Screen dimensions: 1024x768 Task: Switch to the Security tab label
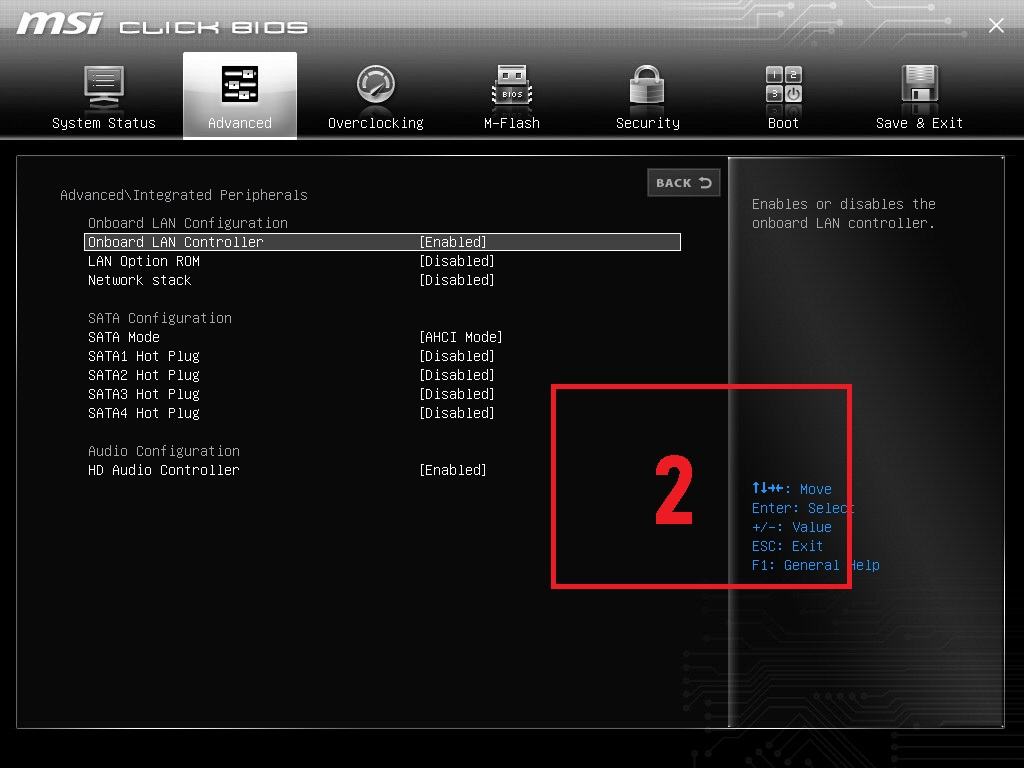point(648,123)
